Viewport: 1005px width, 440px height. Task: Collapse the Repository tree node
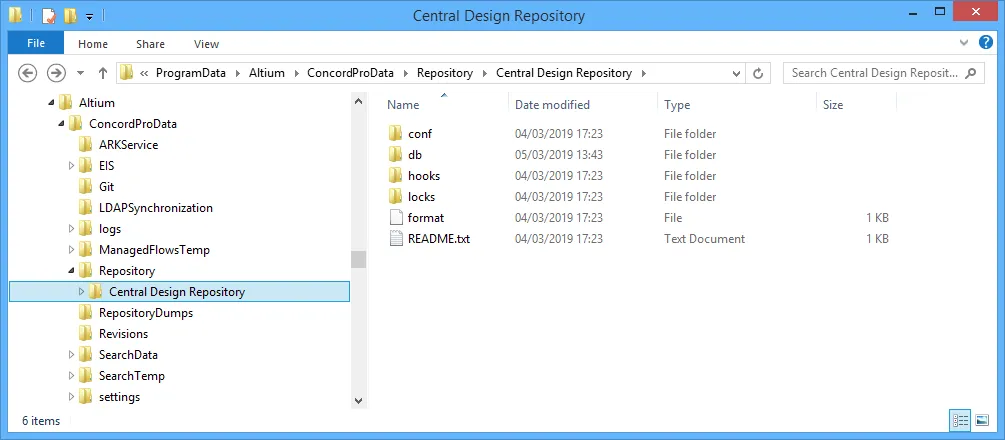pos(71,271)
